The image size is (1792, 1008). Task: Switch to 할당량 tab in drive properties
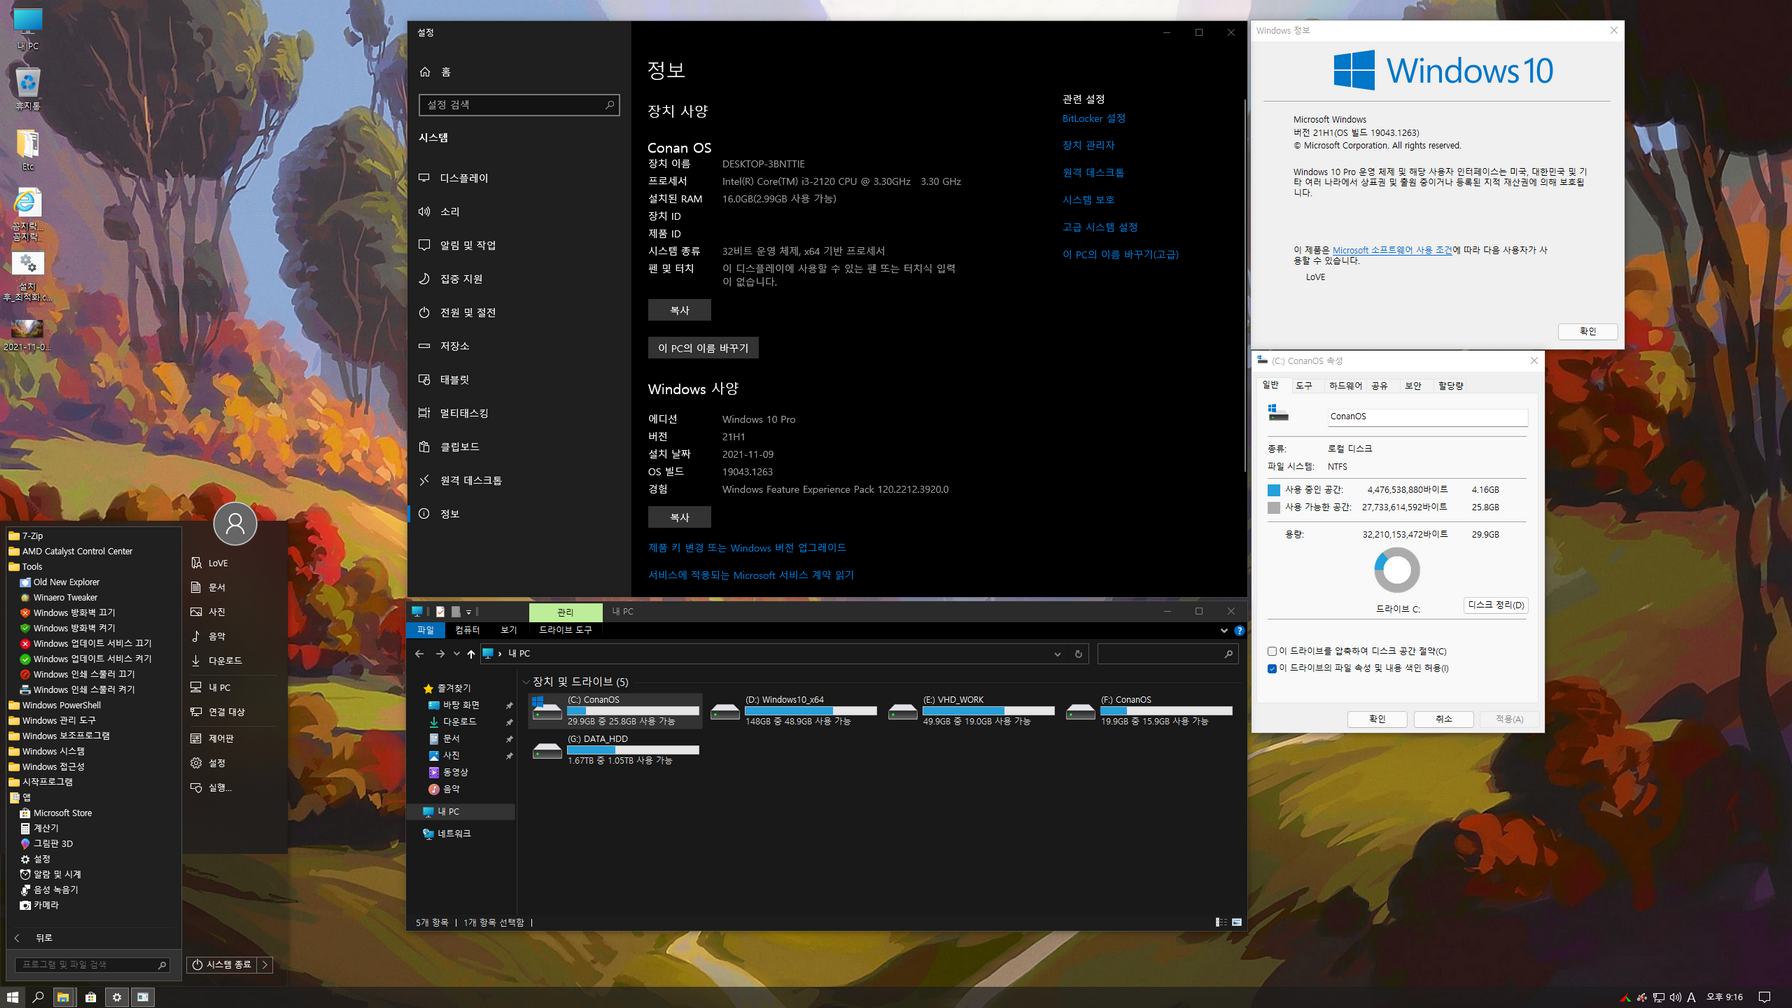tap(1450, 386)
